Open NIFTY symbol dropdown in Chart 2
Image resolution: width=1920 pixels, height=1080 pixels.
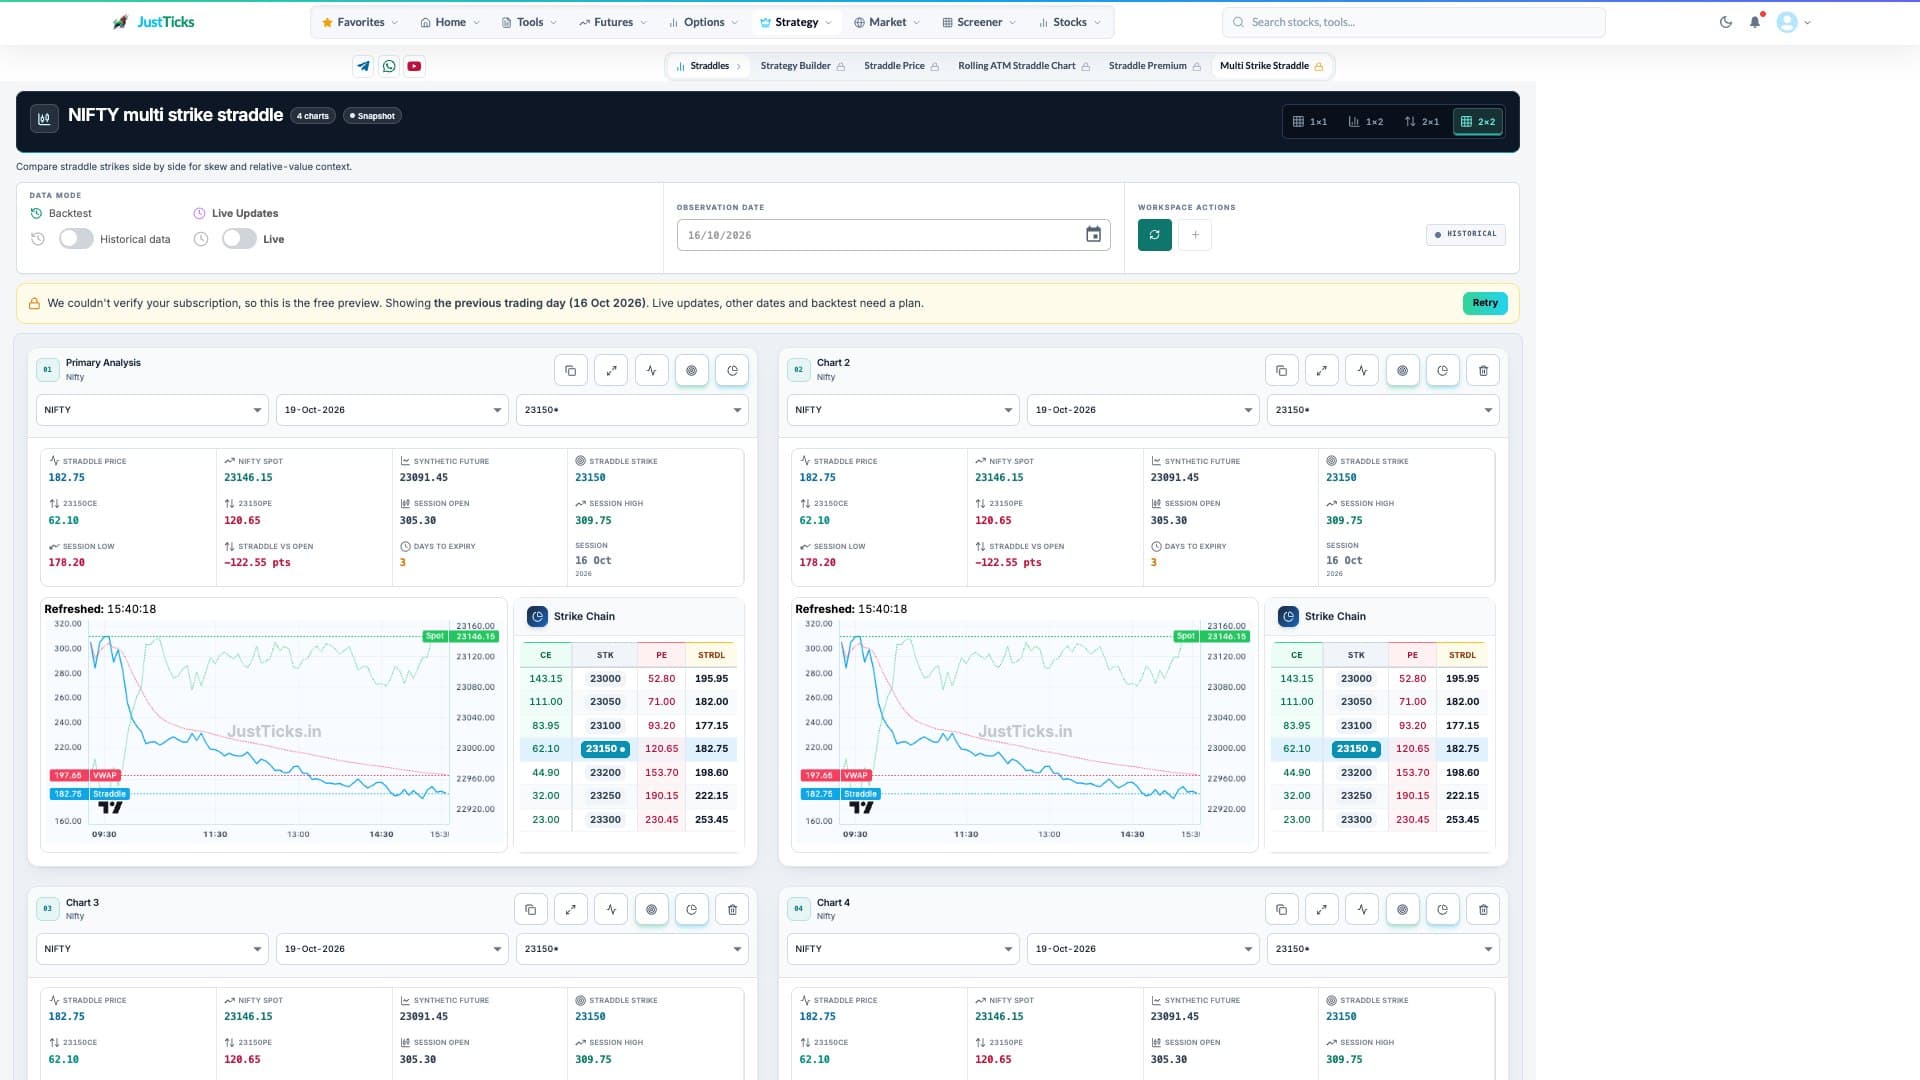[x=903, y=410]
